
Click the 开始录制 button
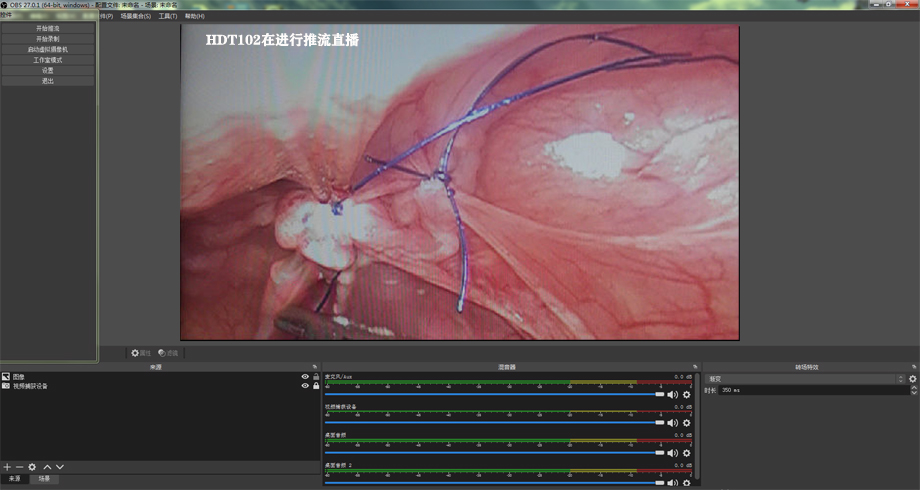tap(48, 39)
